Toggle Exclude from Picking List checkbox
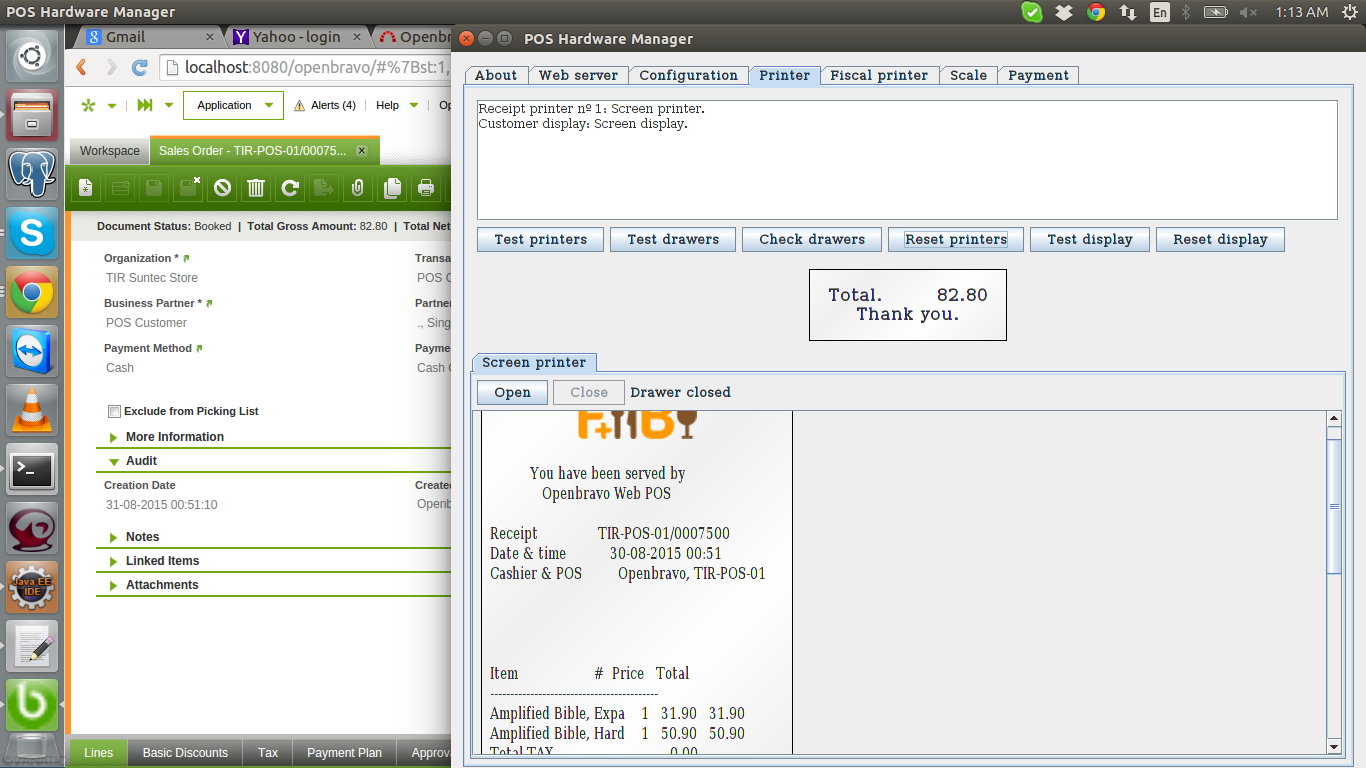Screen dimensions: 1366x768 pyautogui.click(x=114, y=411)
